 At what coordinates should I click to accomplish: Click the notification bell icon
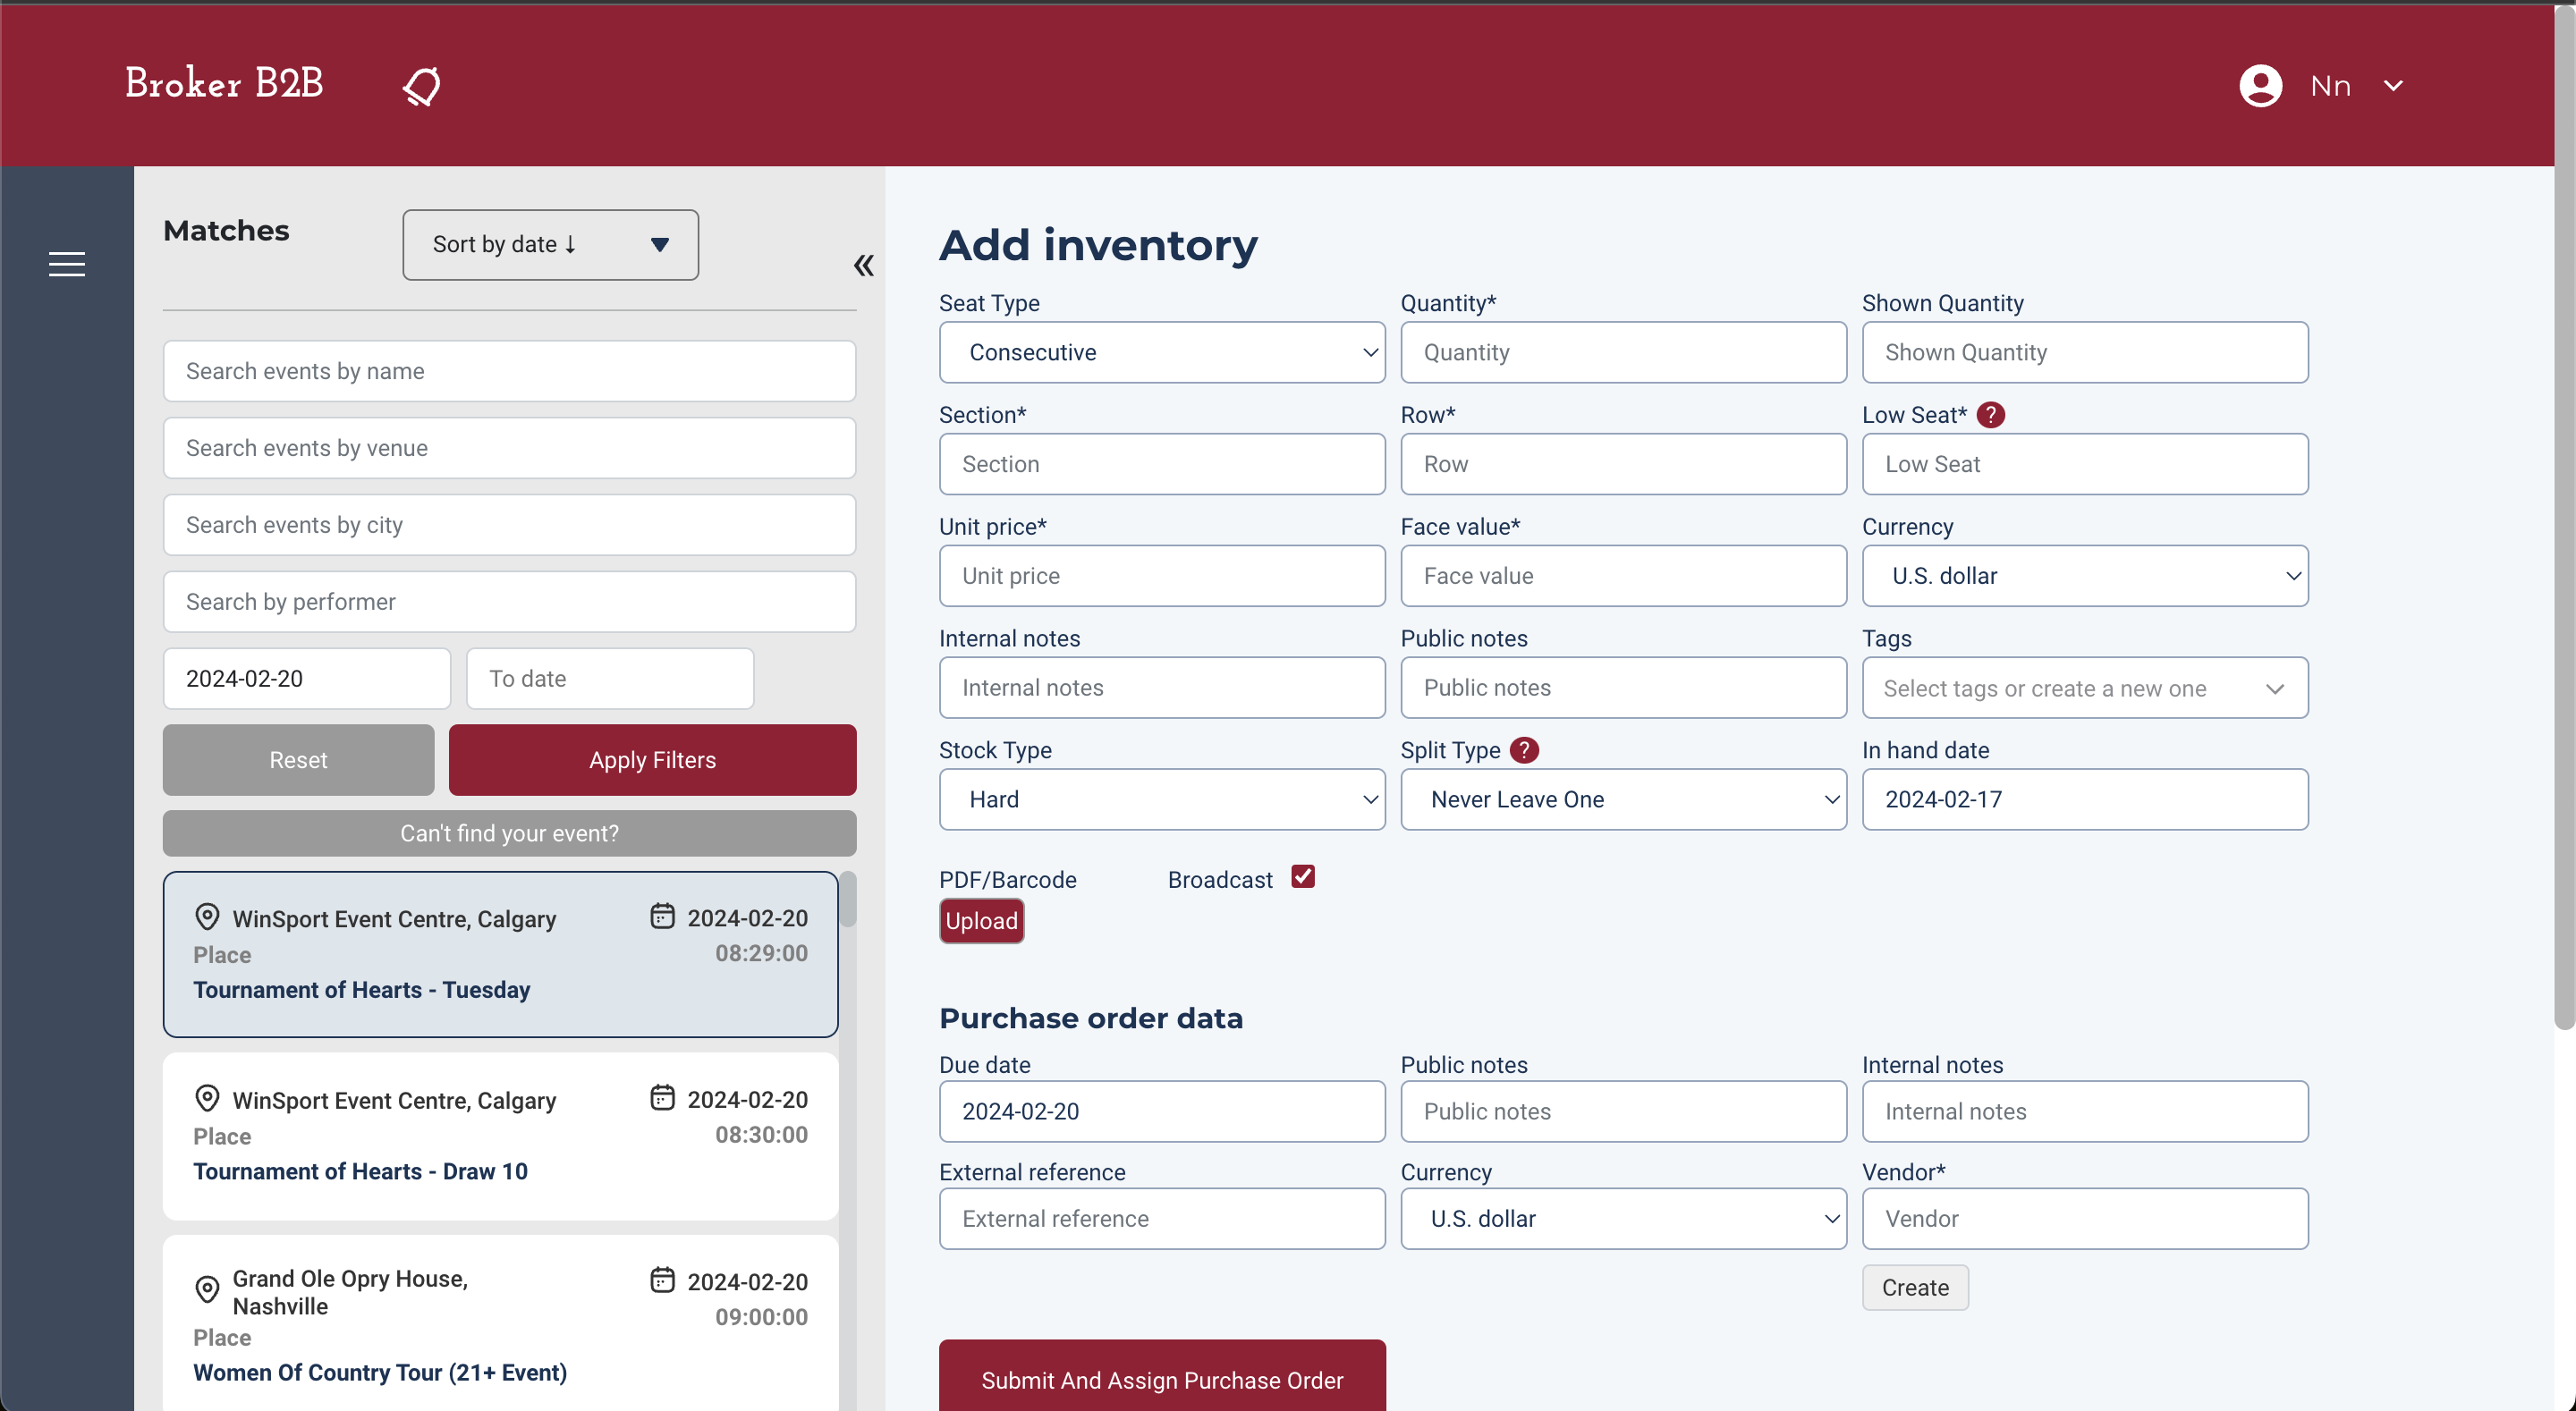[421, 86]
